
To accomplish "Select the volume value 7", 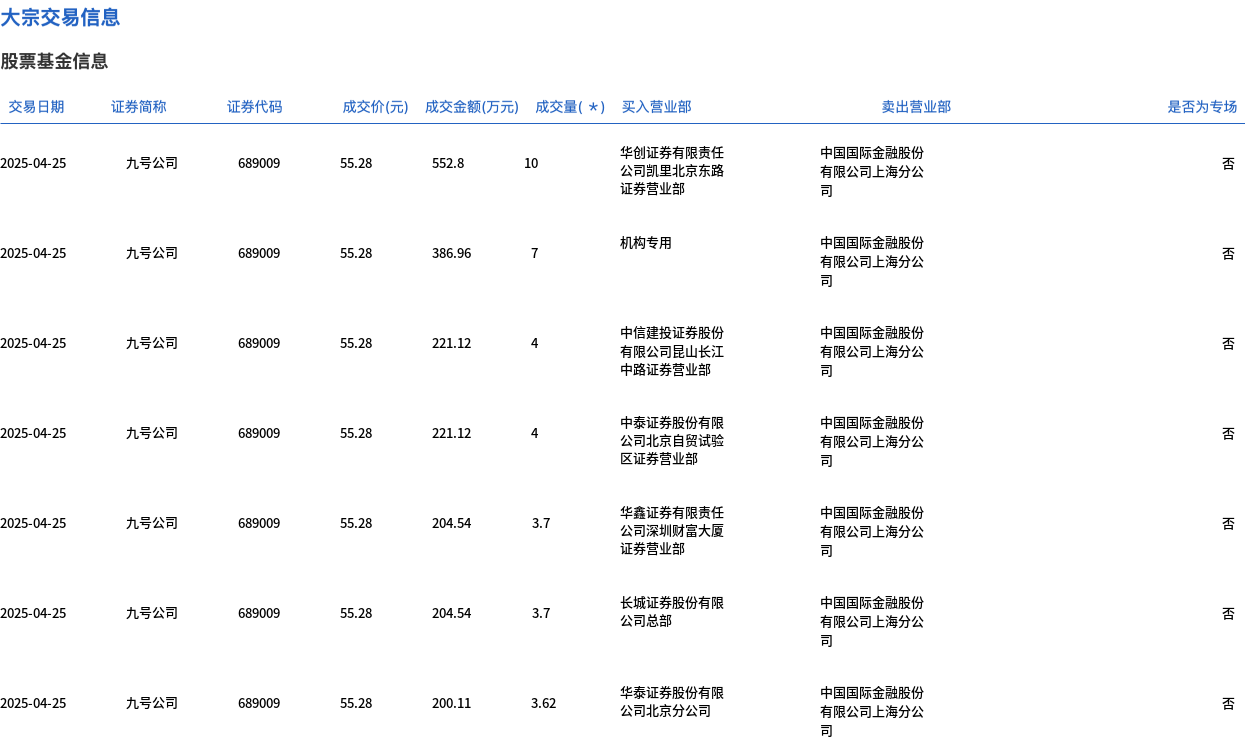I will [535, 253].
